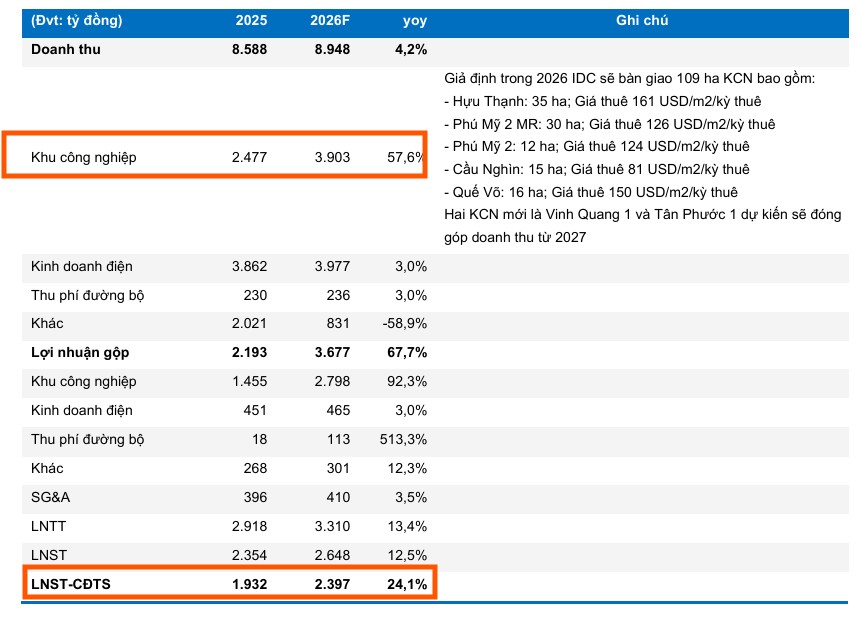Select the 2025 column header
The height and width of the screenshot is (617, 858).
[x=251, y=20]
